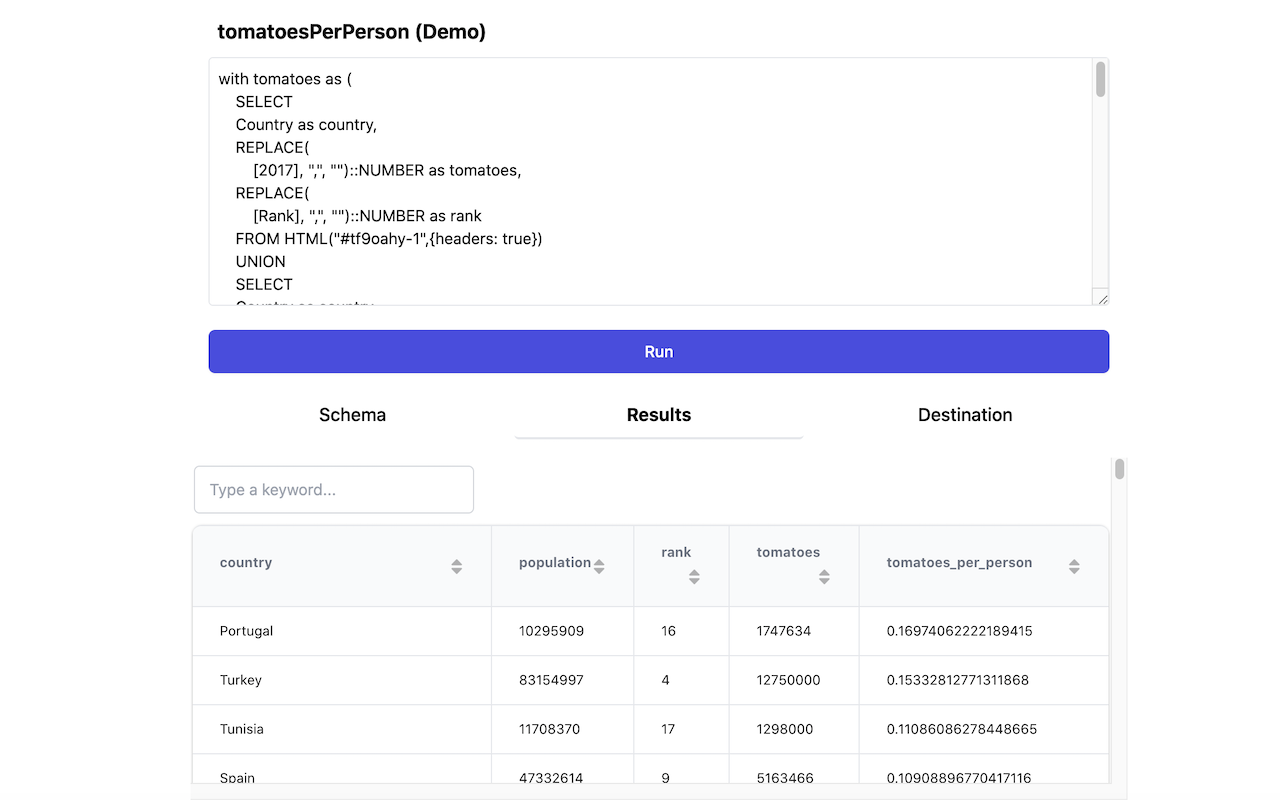
Task: Select the Results tab
Action: click(x=658, y=415)
